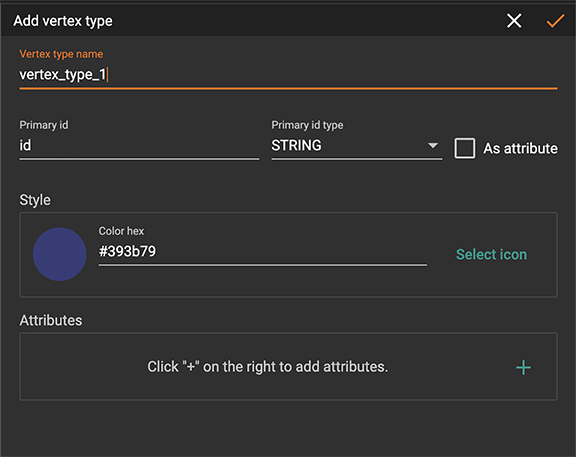Select the Attributes section heading
Image resolution: width=576 pixels, height=457 pixels.
tap(51, 320)
